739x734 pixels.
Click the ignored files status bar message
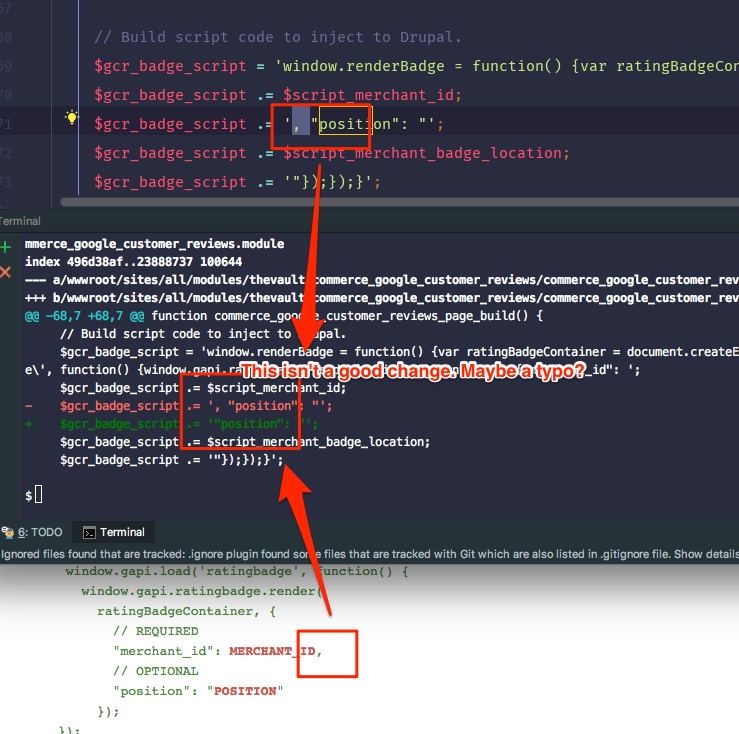[x=300, y=554]
